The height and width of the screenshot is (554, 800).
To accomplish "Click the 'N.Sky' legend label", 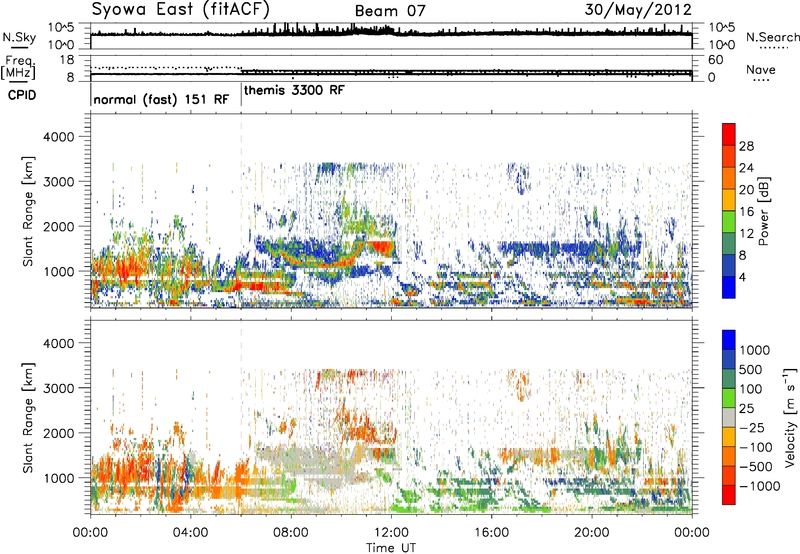I will click(19, 38).
